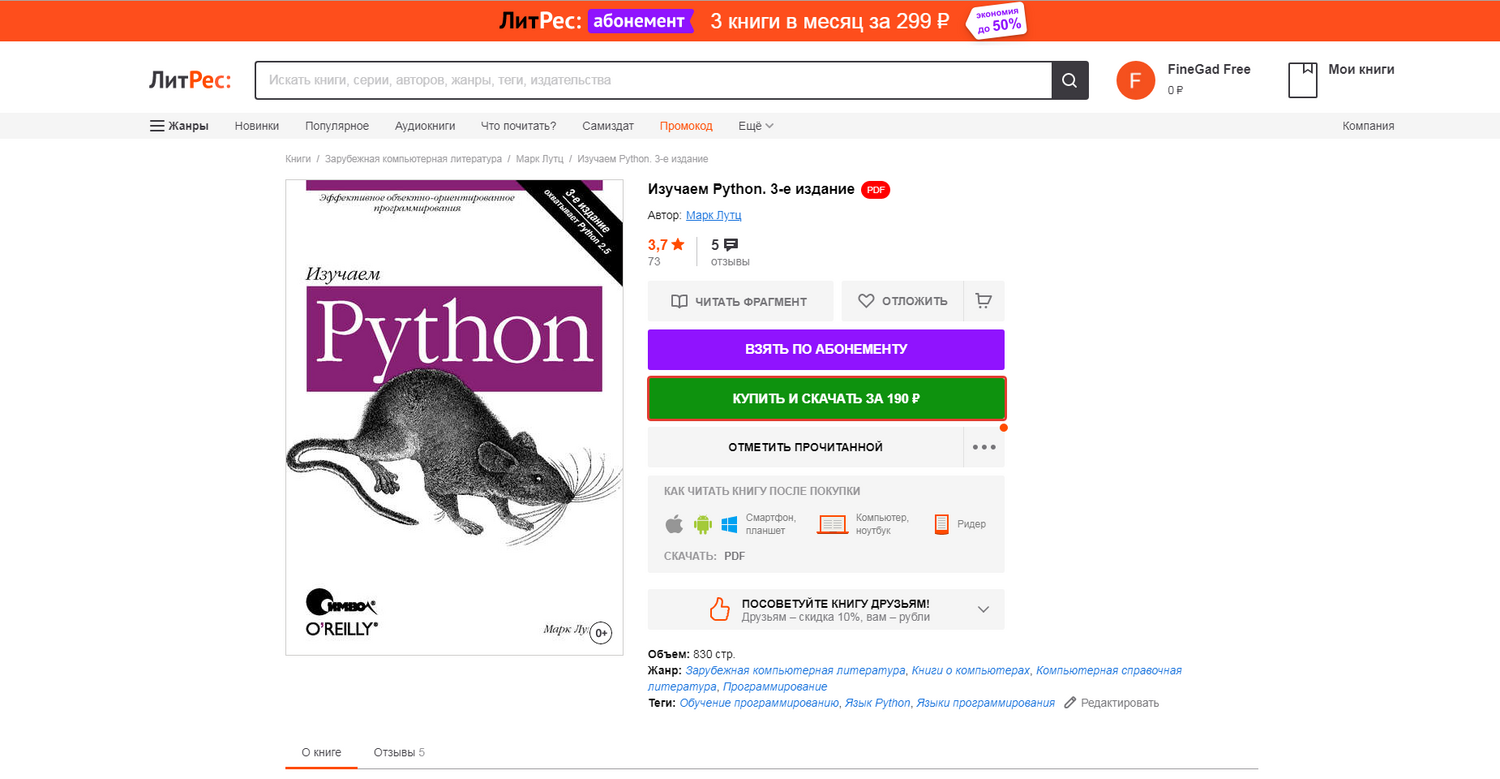This screenshot has height=779, width=1500.
Task: Click the ЛитРес logo
Action: pyautogui.click(x=190, y=80)
